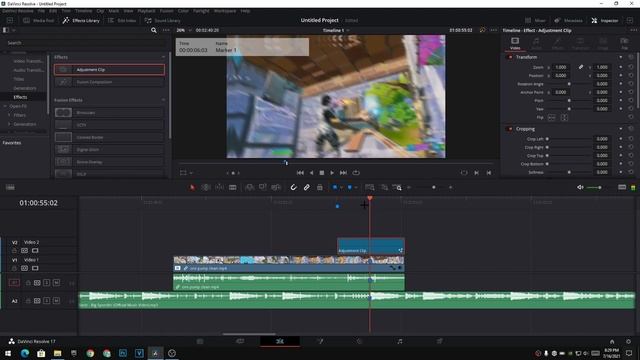The height and width of the screenshot is (360, 640).
Task: Open the Playback menu
Action: [x=146, y=11]
